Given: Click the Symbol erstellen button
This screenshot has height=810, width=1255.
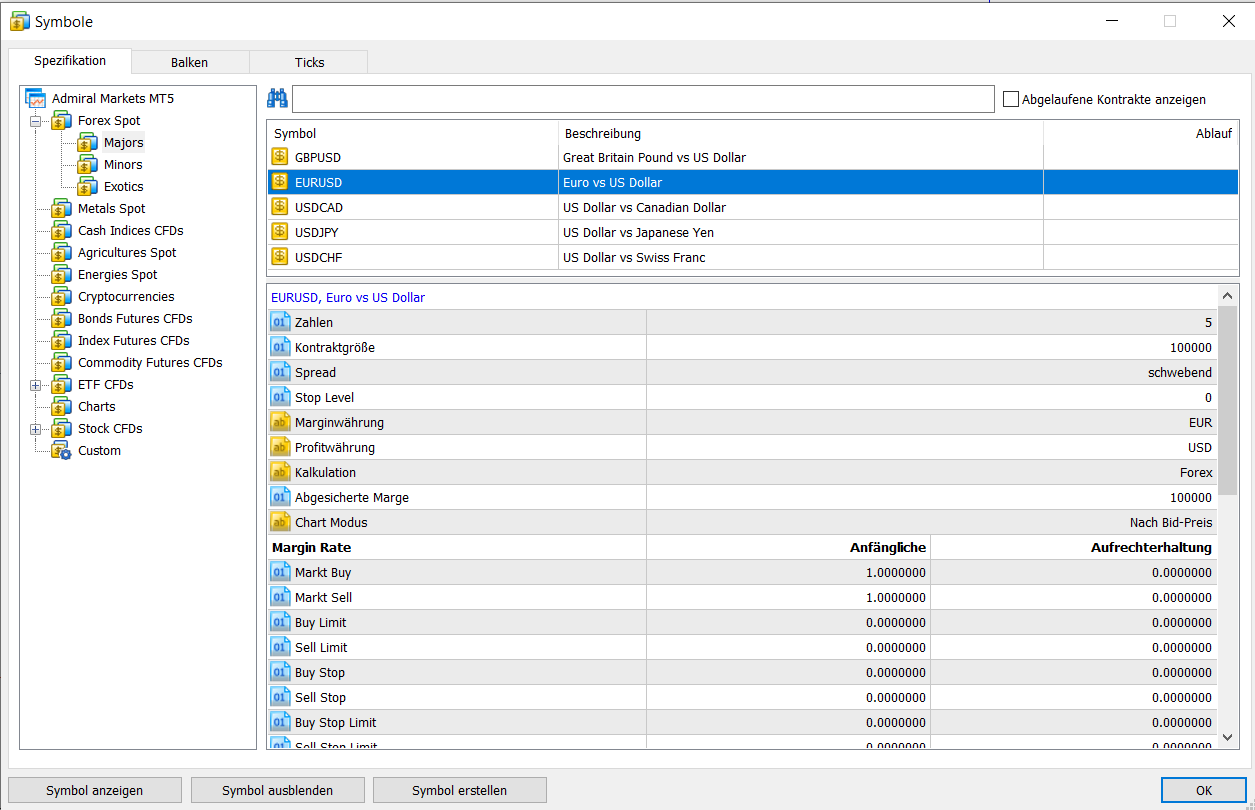Looking at the screenshot, I should 460,790.
